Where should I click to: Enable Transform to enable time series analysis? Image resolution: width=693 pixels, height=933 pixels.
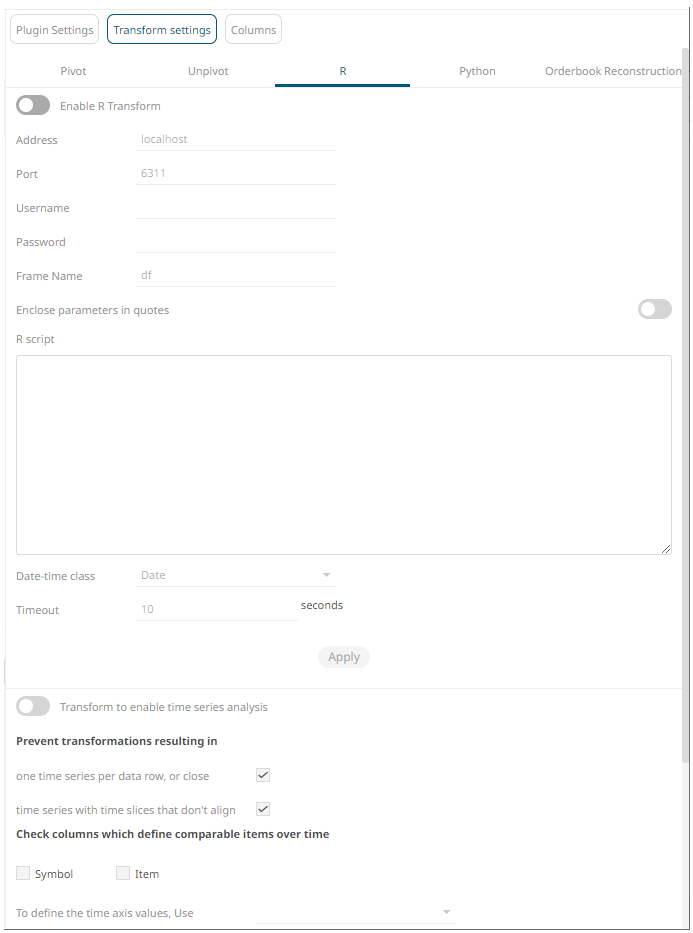click(33, 707)
